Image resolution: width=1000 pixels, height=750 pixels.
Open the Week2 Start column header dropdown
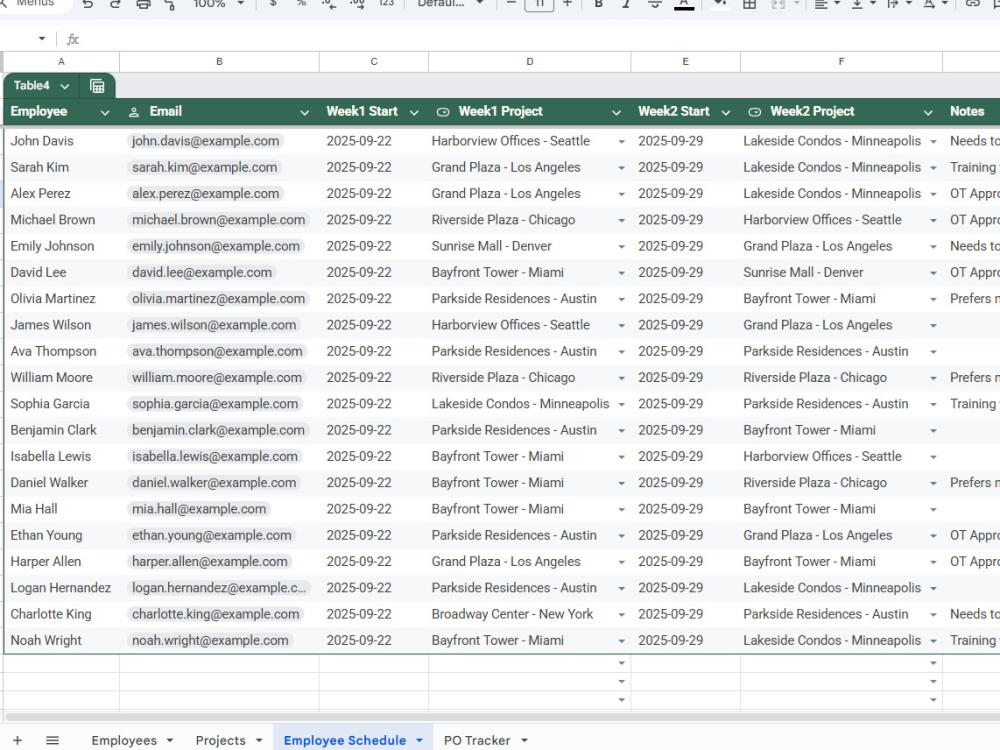coord(726,112)
